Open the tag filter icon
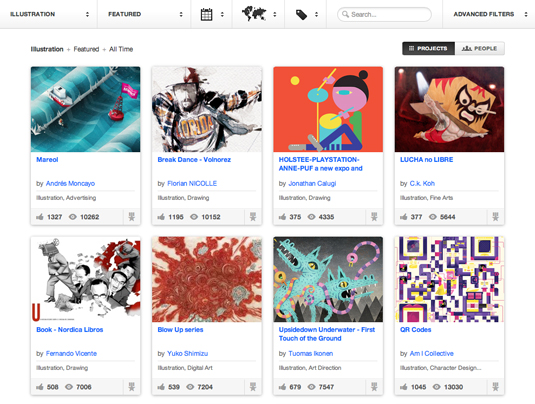Screen dimensions: 535x404 301,15
